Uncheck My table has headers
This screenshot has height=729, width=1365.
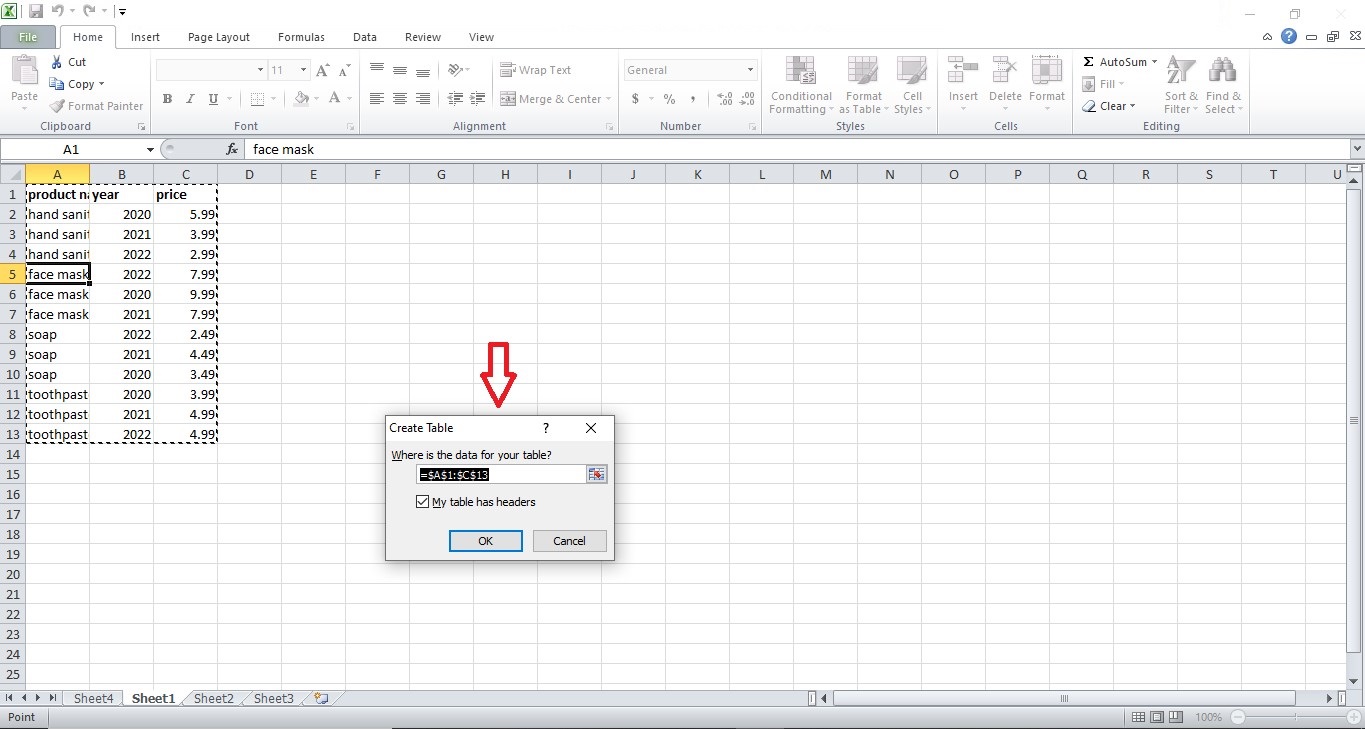pos(423,501)
